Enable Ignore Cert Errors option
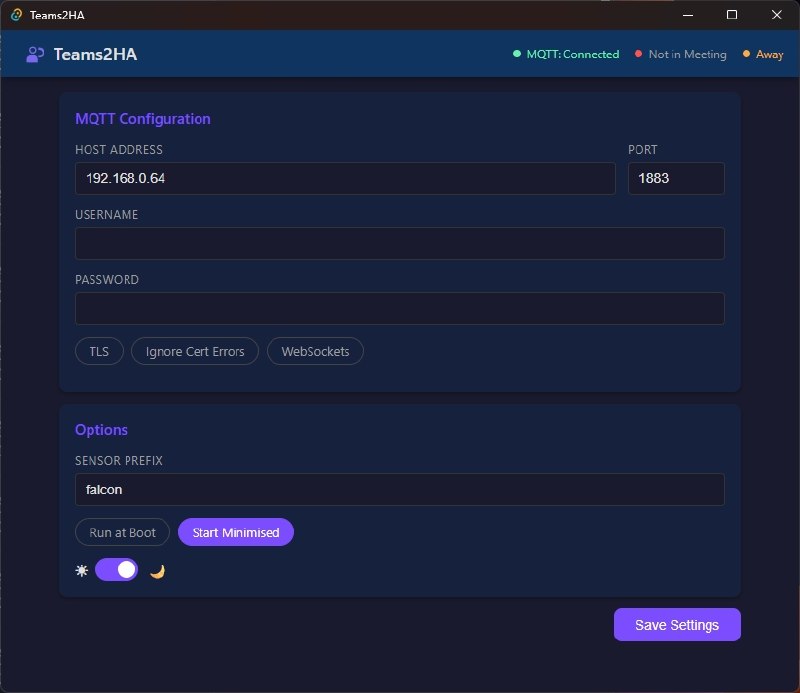 click(195, 351)
